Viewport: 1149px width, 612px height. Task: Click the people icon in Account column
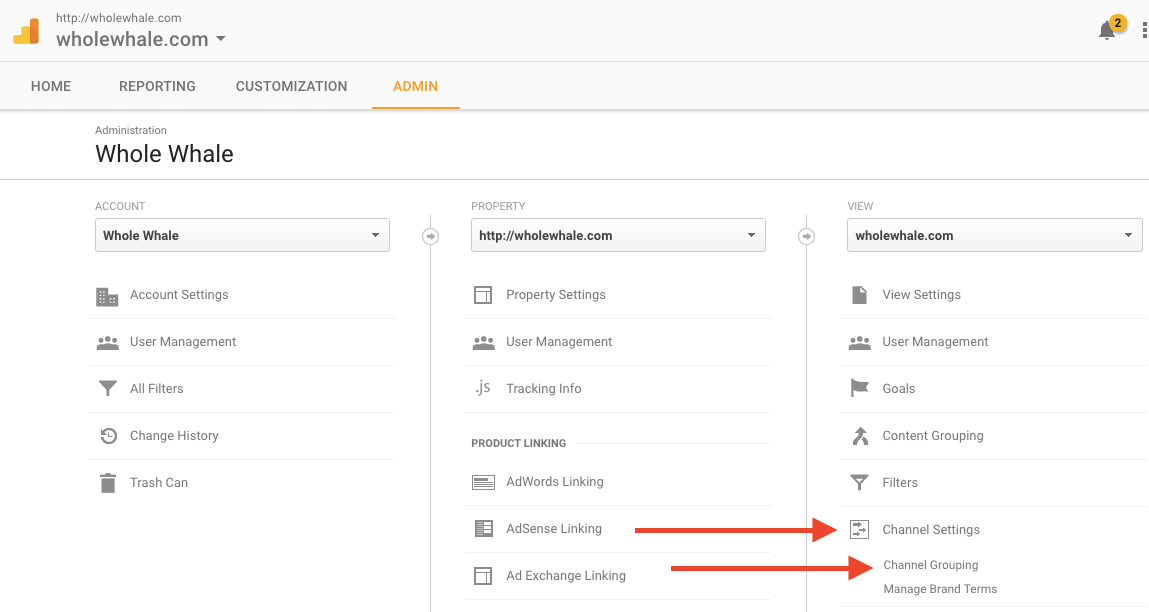pos(107,342)
